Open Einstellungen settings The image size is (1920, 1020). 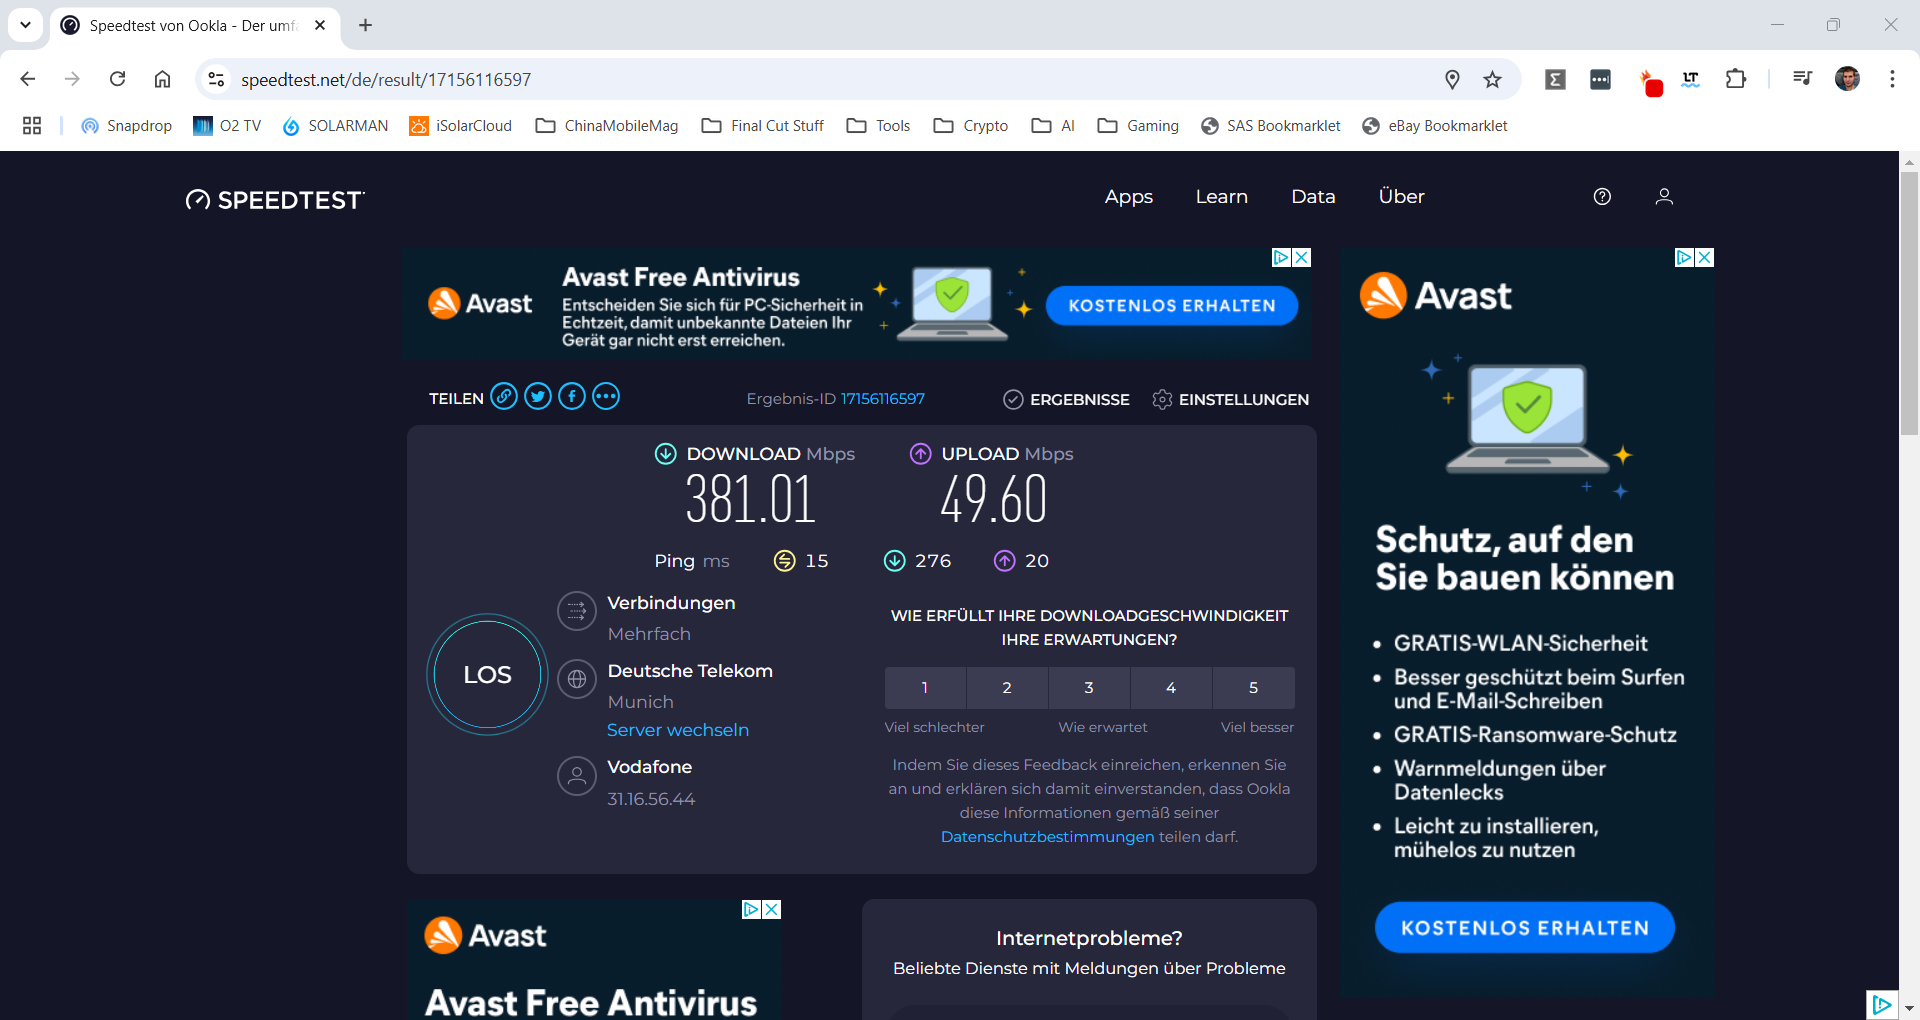(1230, 399)
